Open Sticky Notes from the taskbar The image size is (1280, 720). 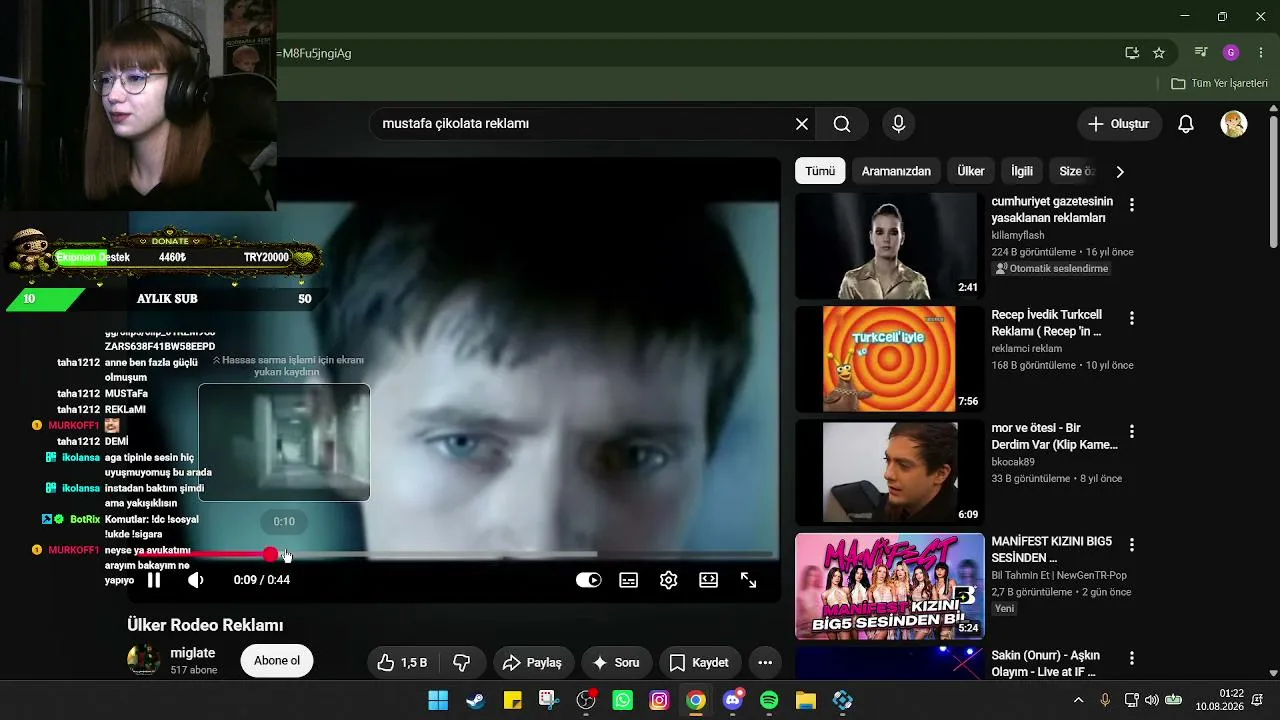click(512, 700)
